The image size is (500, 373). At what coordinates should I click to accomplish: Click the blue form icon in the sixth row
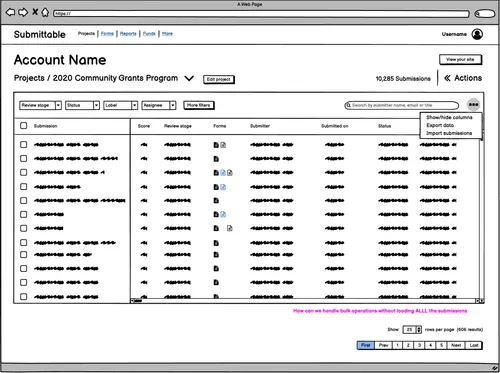coord(223,214)
